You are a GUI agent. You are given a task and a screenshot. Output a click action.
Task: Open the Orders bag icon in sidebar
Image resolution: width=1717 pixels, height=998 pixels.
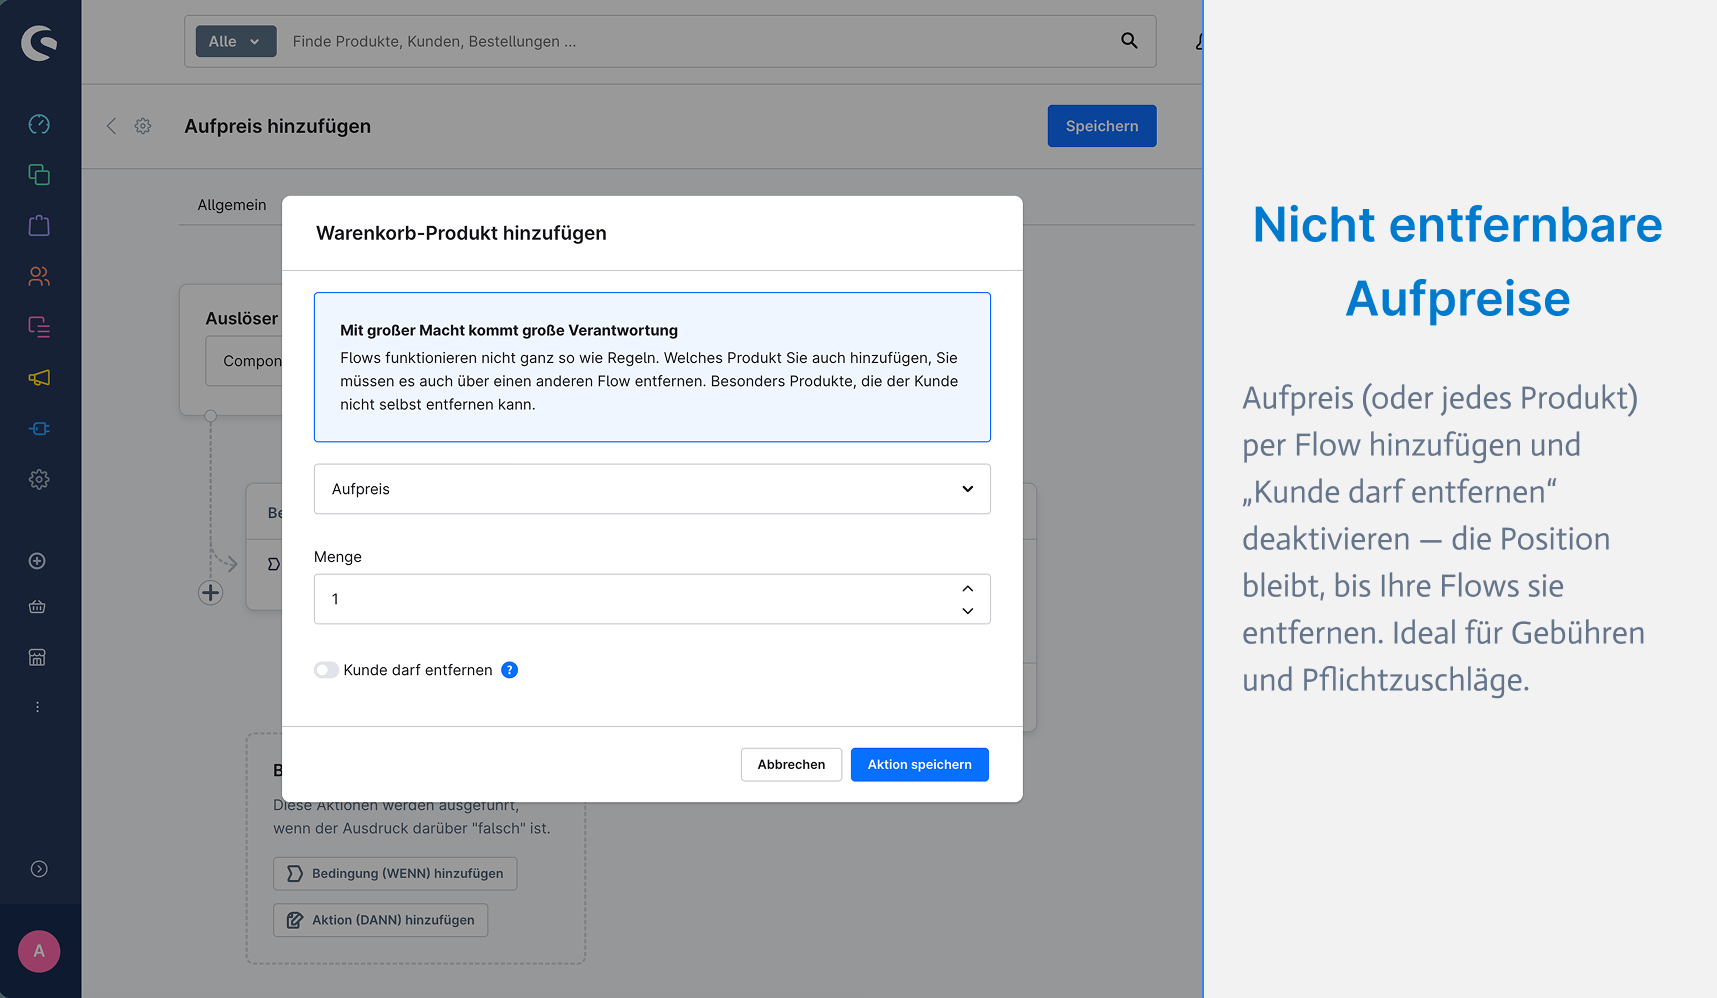tap(39, 225)
